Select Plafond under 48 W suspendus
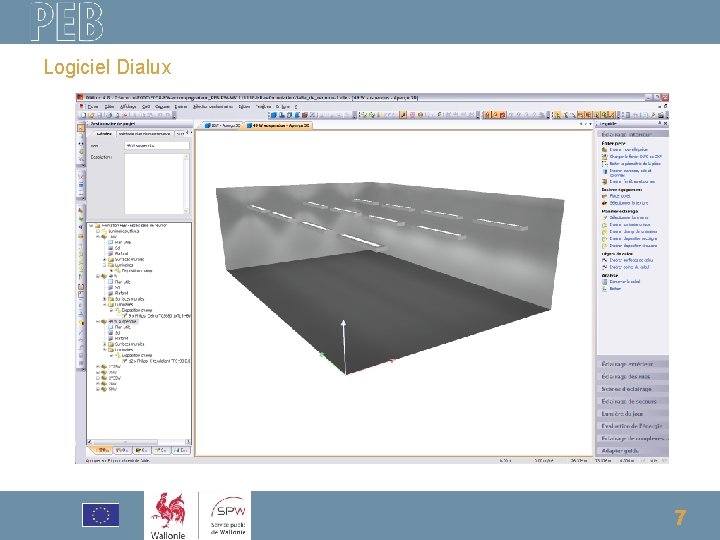This screenshot has height=540, width=720. [122, 338]
